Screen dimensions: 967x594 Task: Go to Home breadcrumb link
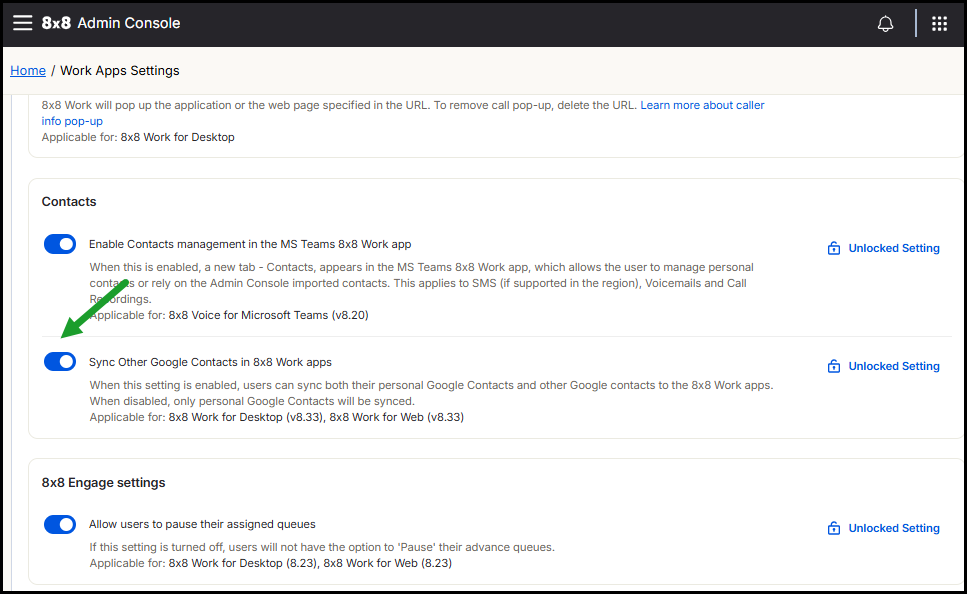(28, 70)
